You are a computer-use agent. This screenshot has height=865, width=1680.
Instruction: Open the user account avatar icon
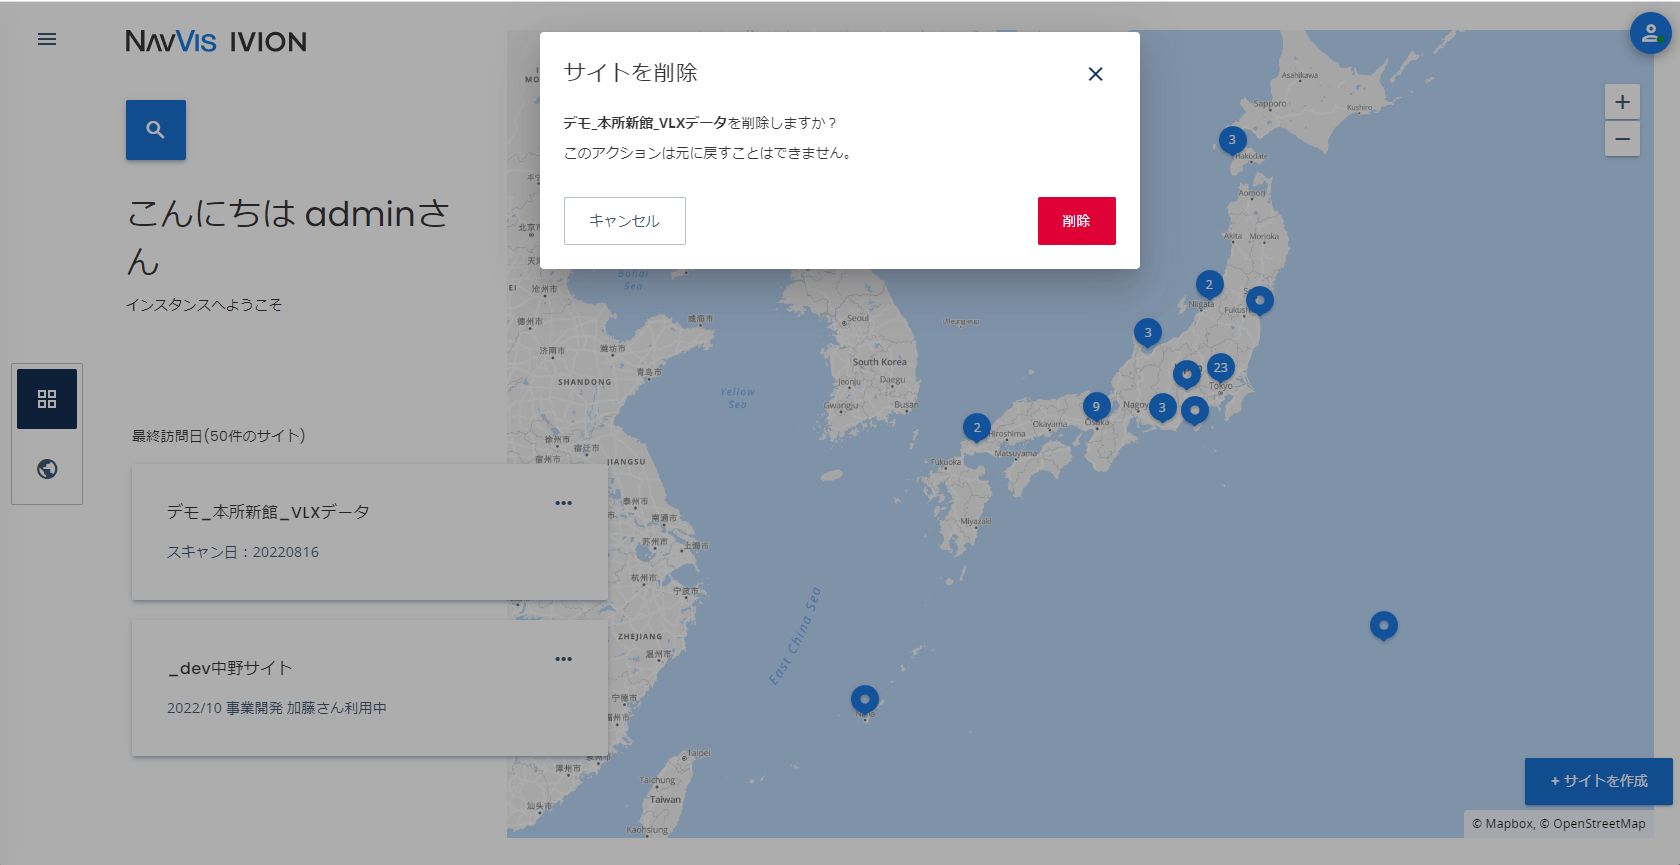tap(1650, 33)
